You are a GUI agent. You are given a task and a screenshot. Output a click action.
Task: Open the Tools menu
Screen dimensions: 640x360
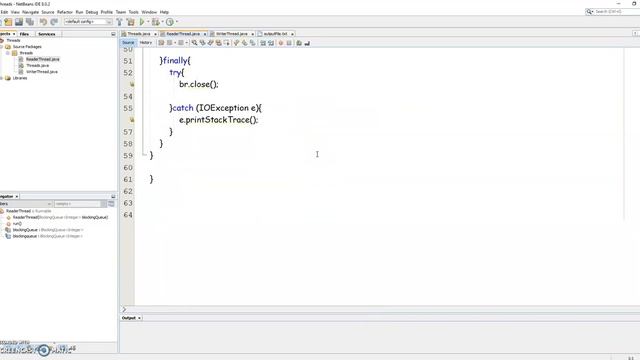click(x=133, y=12)
